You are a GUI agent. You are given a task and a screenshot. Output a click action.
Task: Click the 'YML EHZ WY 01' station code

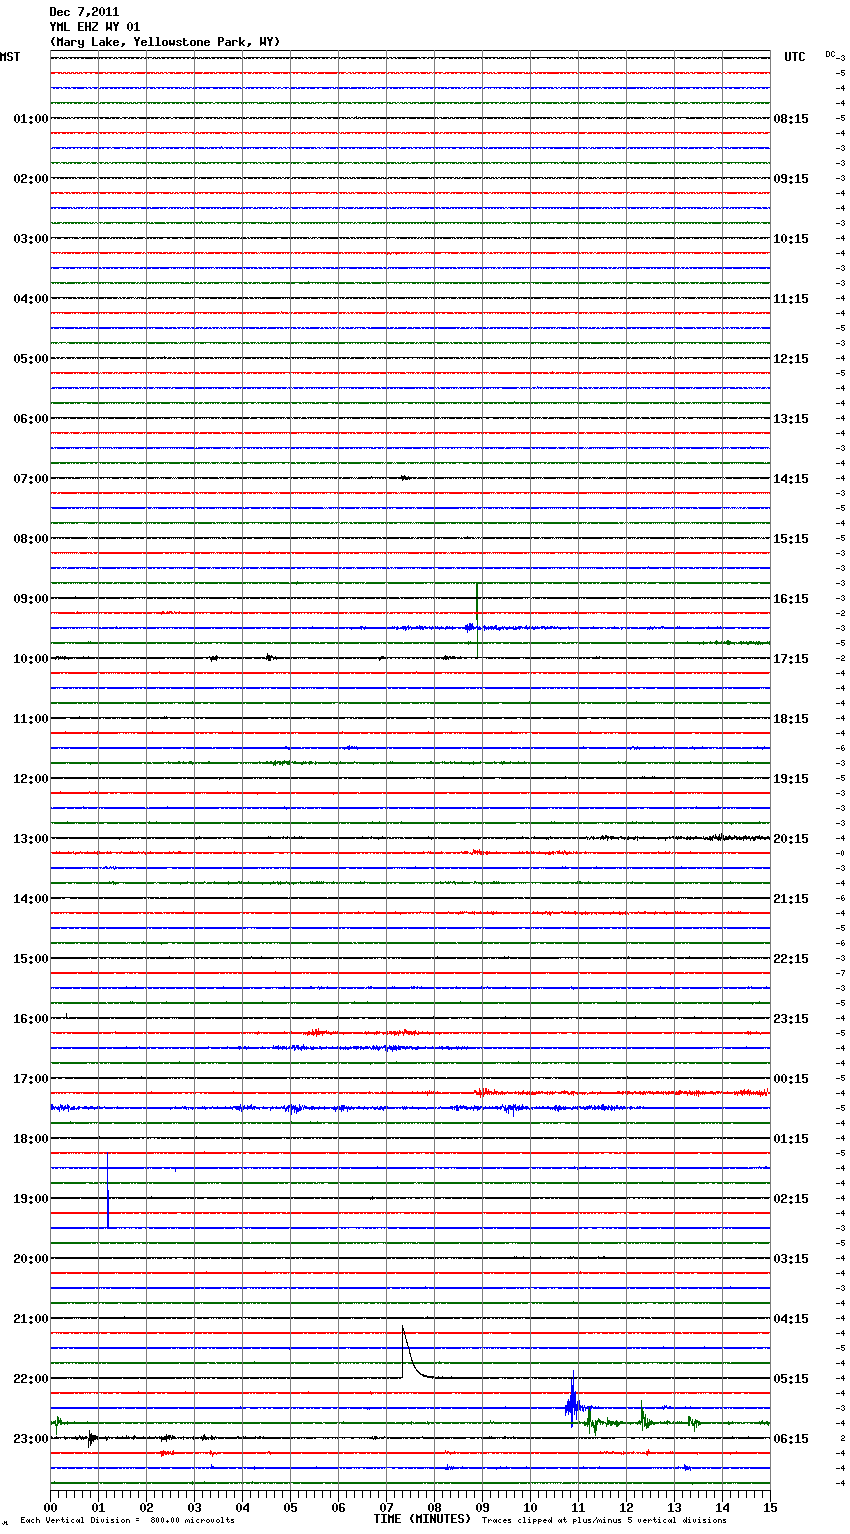tap(95, 27)
